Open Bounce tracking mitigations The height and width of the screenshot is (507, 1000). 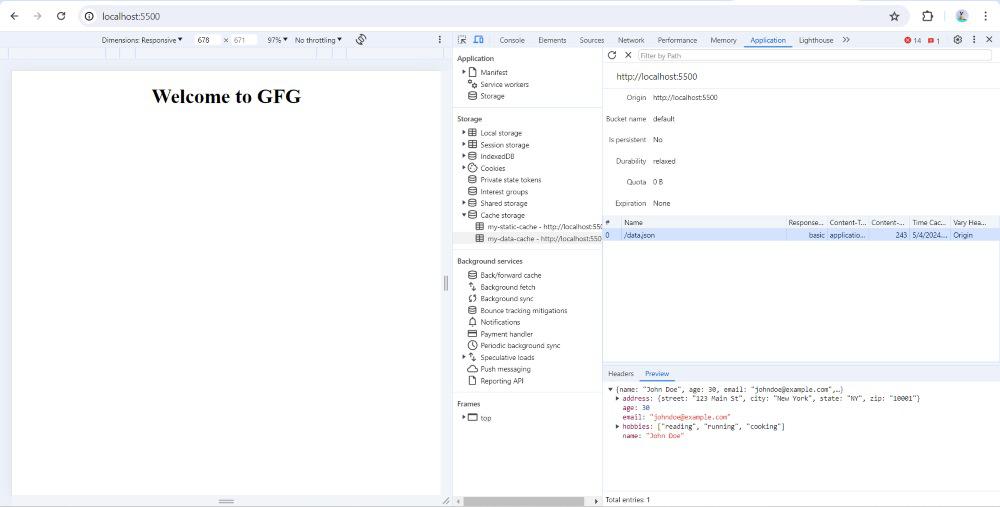523,311
